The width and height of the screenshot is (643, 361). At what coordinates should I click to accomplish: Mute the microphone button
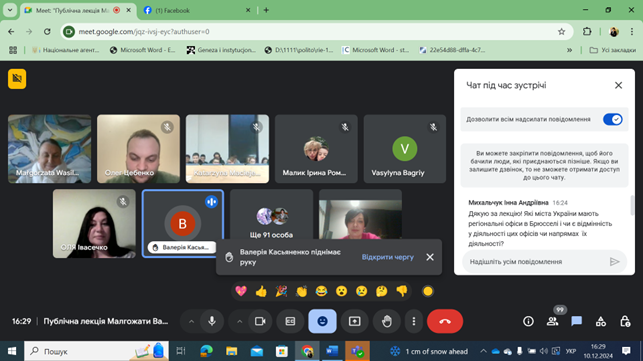click(x=212, y=321)
